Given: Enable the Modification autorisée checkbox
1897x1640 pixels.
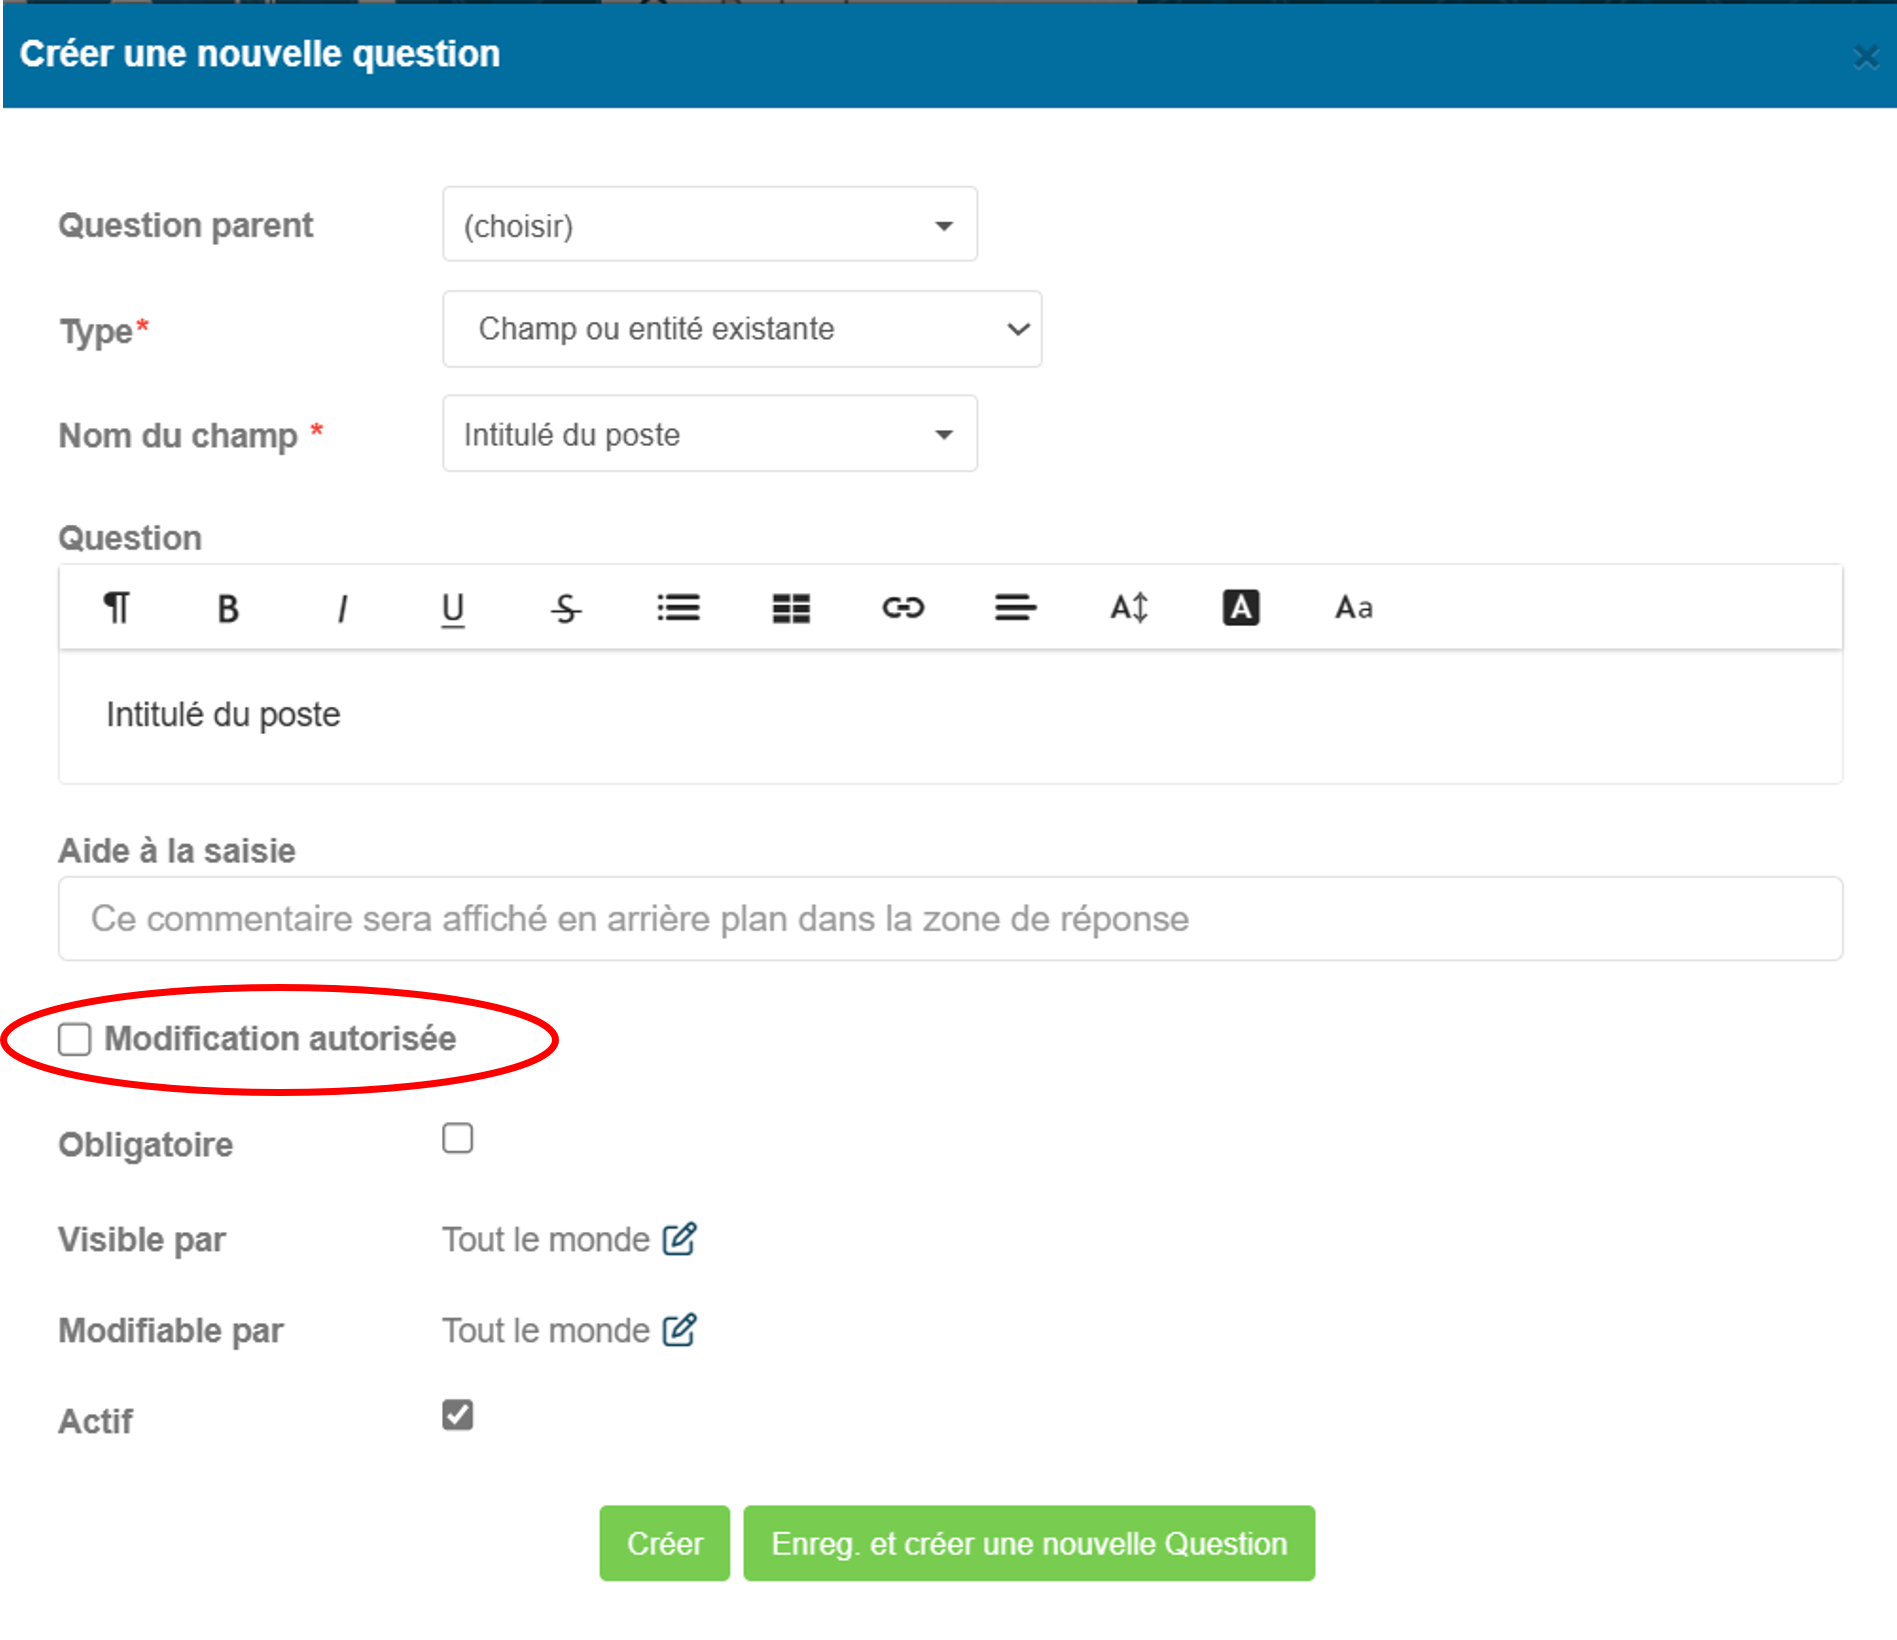Looking at the screenshot, I should pos(75,1040).
